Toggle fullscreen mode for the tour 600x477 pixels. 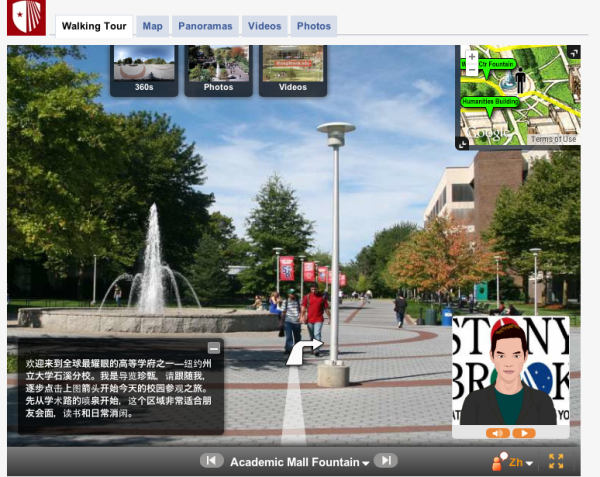[556, 461]
